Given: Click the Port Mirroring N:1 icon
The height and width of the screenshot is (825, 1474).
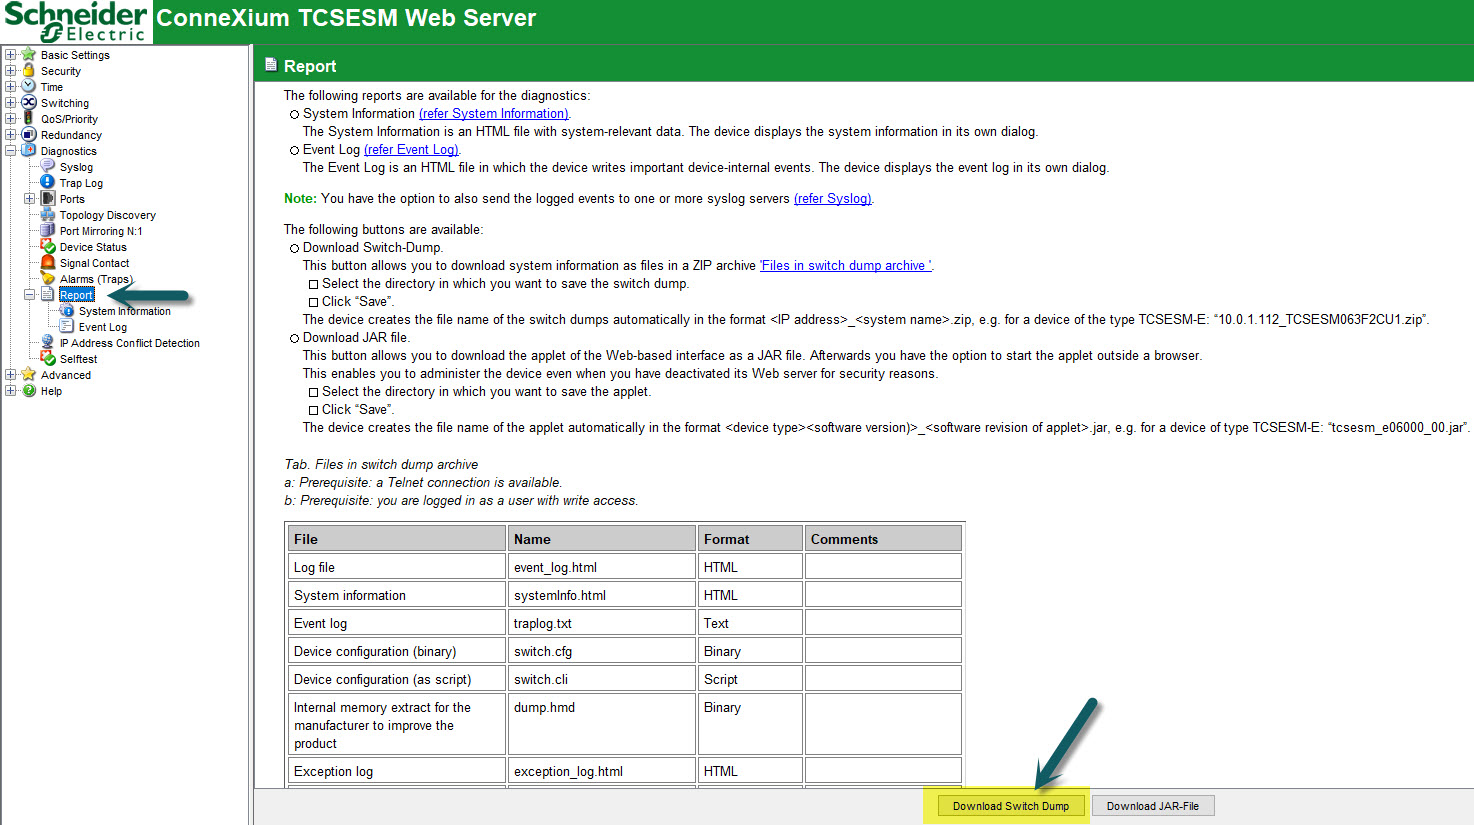Looking at the screenshot, I should click(x=47, y=230).
